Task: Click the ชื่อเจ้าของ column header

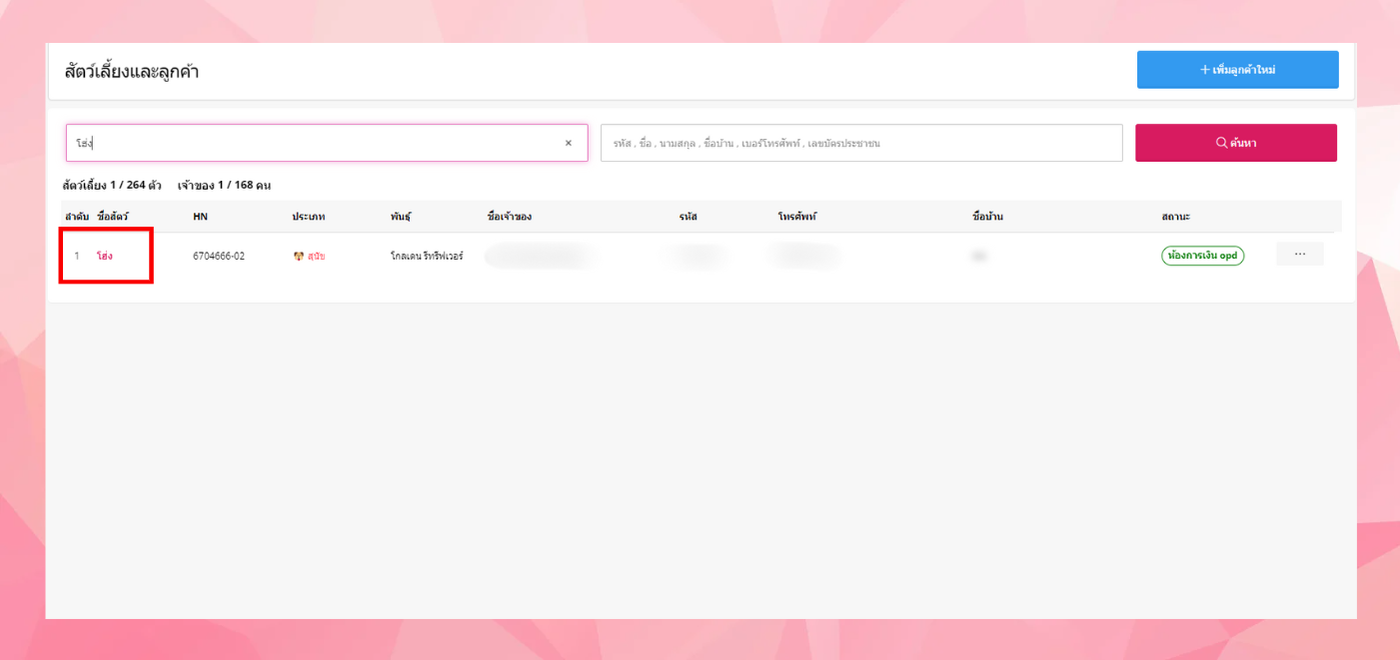Action: 509,217
